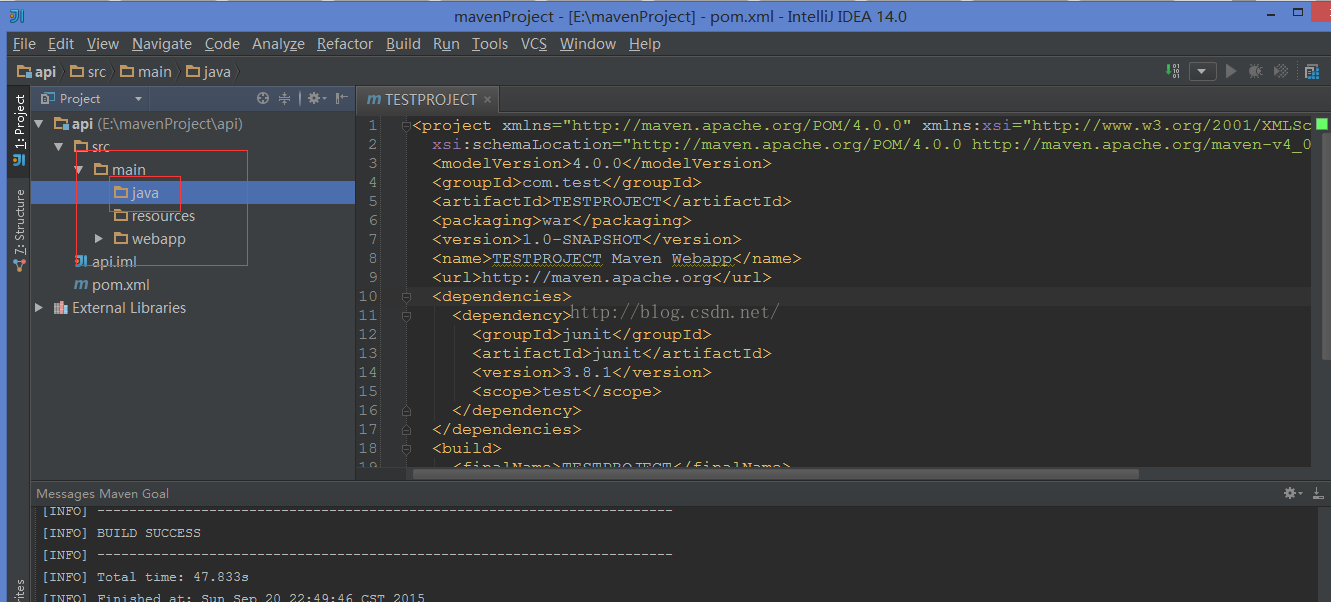Collapse the main folder node

79,170
